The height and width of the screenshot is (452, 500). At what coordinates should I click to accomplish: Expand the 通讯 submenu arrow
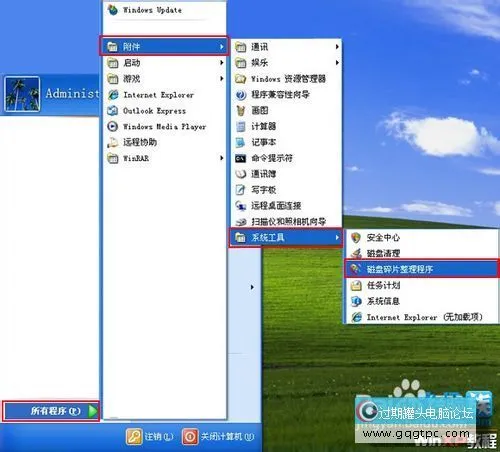tap(337, 47)
